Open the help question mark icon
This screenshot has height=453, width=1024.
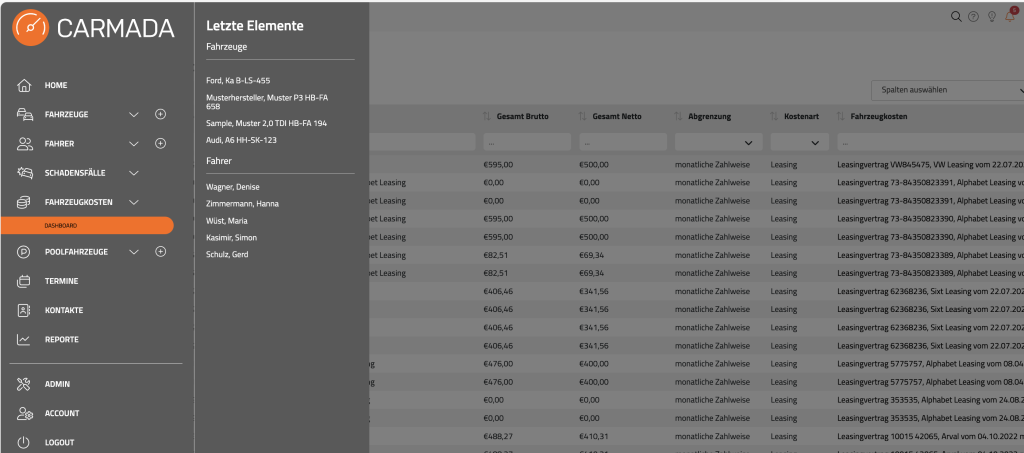[x=974, y=16]
